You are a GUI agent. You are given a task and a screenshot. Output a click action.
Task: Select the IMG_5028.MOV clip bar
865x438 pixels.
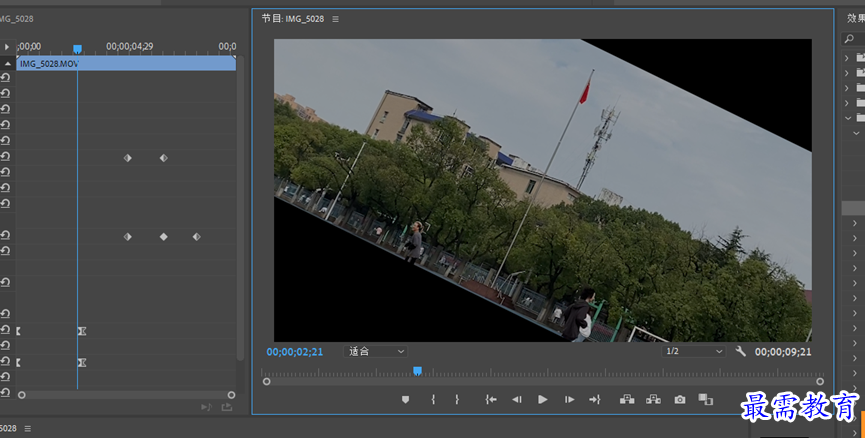(x=126, y=63)
